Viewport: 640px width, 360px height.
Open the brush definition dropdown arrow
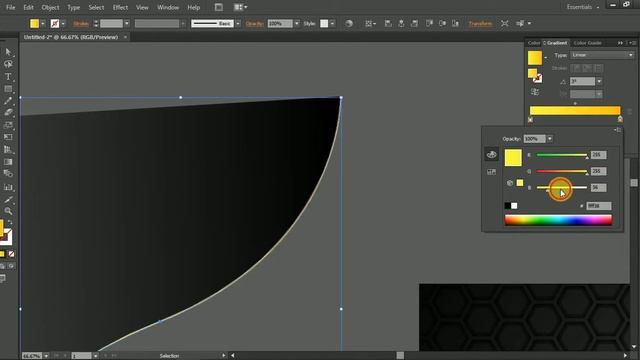tap(238, 24)
